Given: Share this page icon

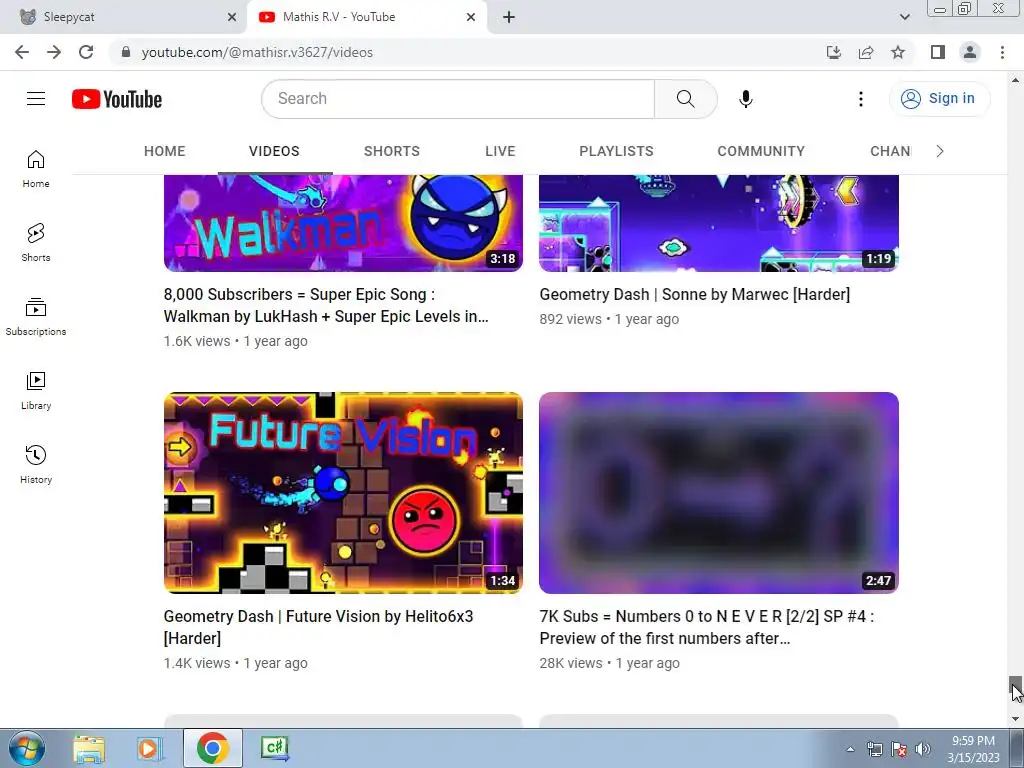Looking at the screenshot, I should point(866,52).
